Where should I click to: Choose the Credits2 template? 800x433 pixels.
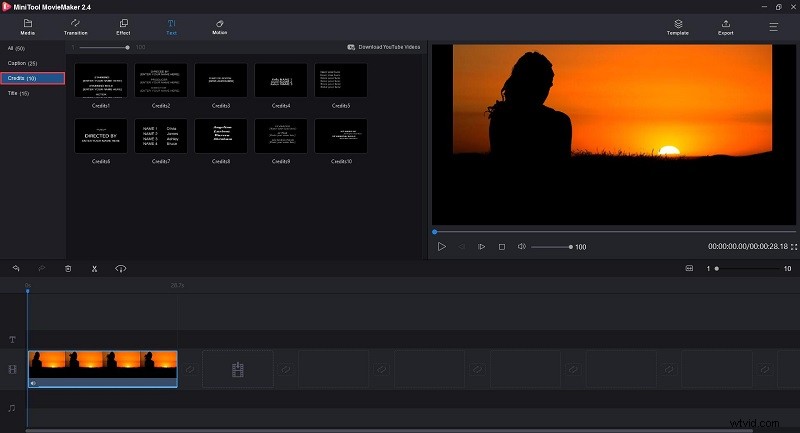[161, 80]
